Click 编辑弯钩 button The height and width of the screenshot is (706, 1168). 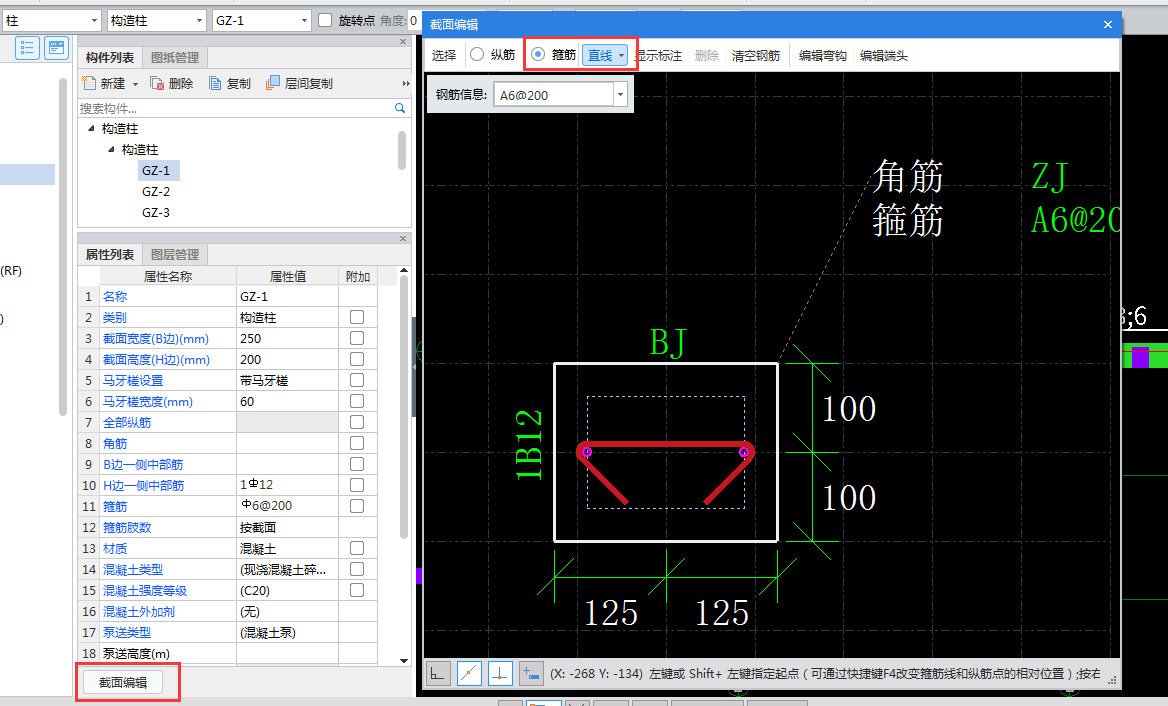pyautogui.click(x=822, y=55)
